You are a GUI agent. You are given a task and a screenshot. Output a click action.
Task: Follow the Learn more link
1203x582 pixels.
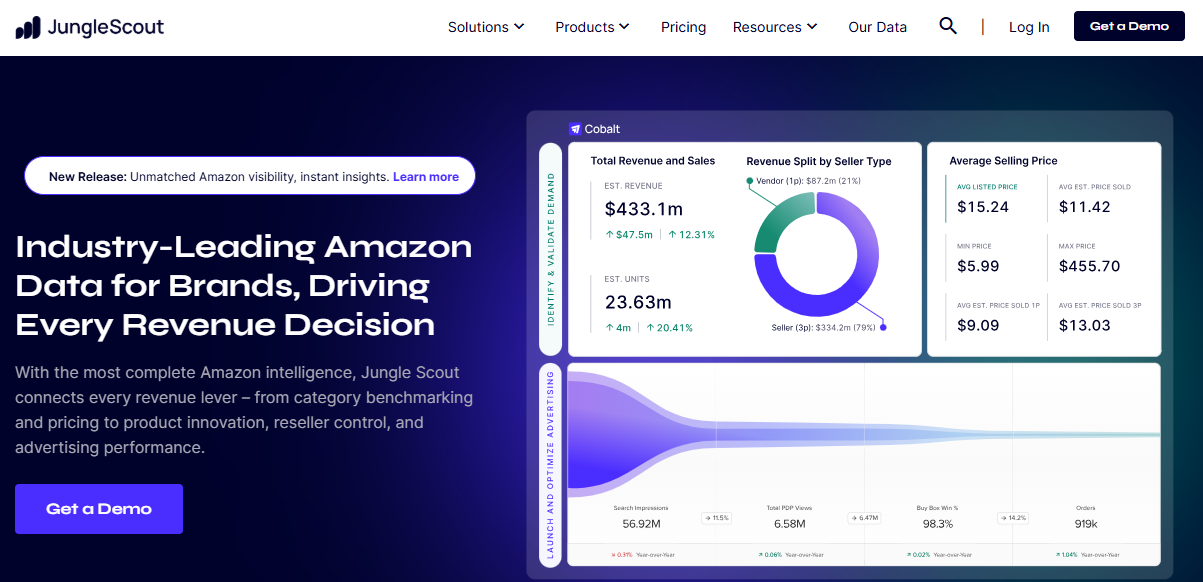point(426,176)
